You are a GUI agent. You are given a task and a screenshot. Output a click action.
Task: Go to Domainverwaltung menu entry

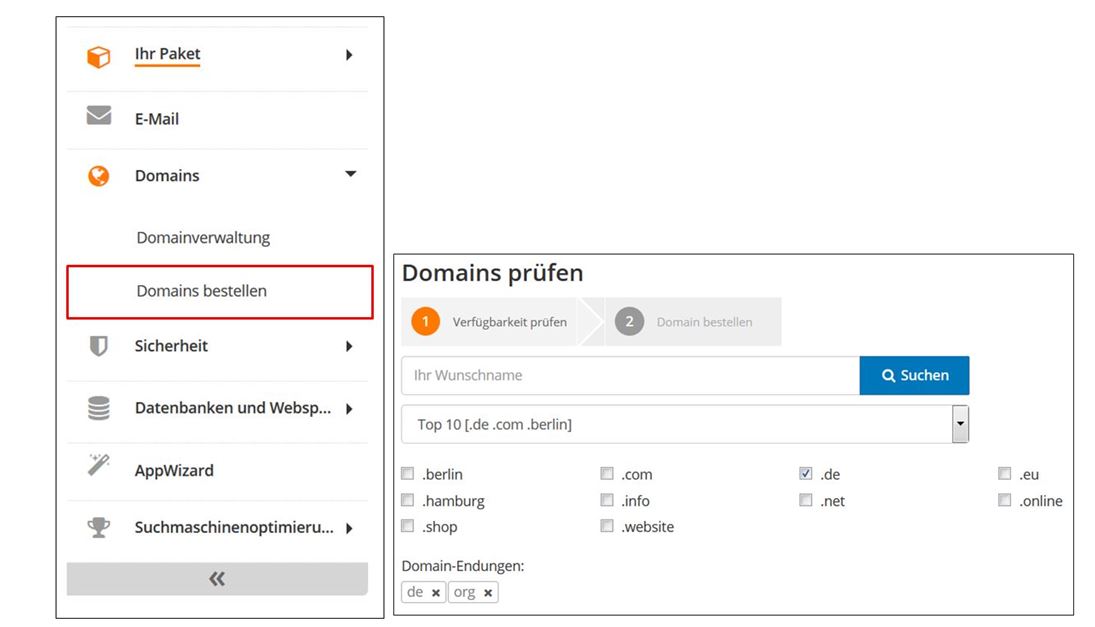pyautogui.click(x=203, y=237)
